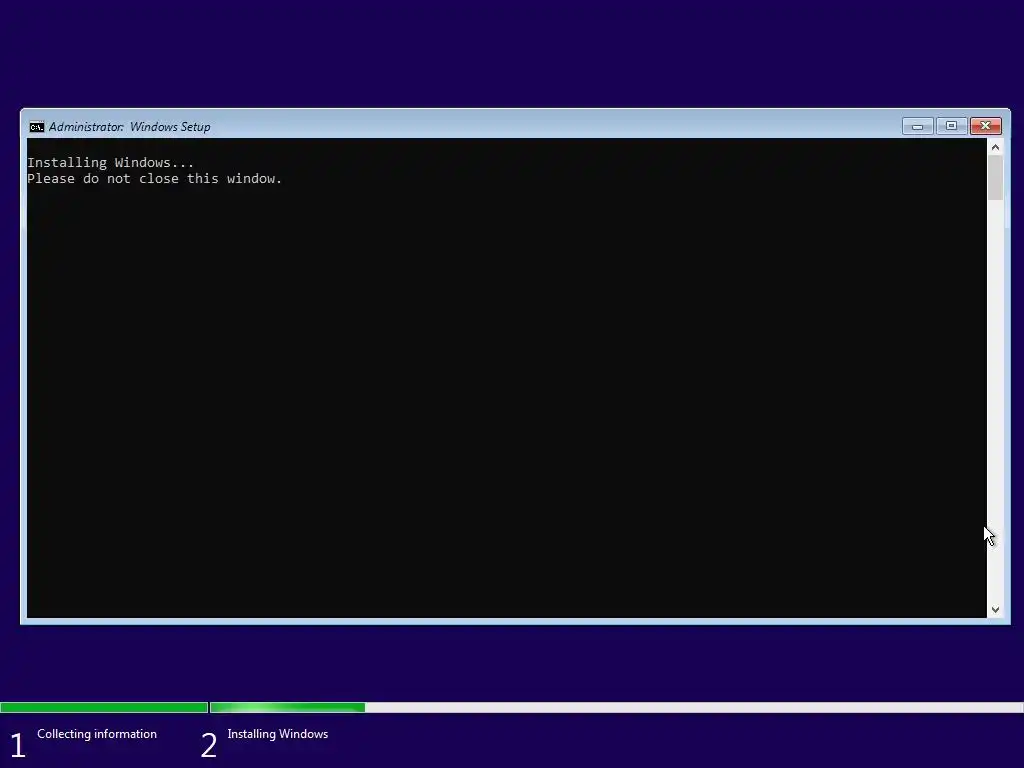Click "Please do not close this window." text
The image size is (1024, 768).
point(155,178)
